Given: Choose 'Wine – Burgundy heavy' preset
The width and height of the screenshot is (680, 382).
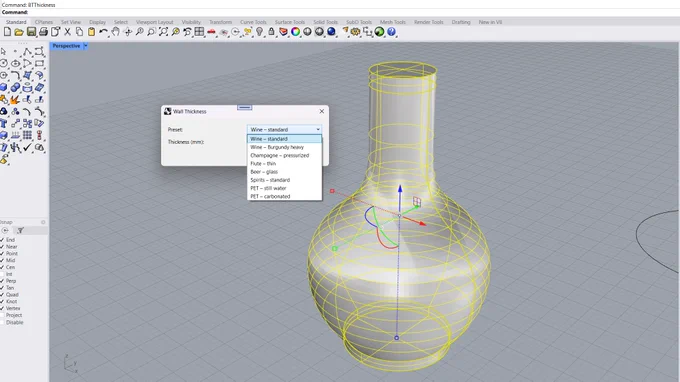Looking at the screenshot, I should point(284,147).
